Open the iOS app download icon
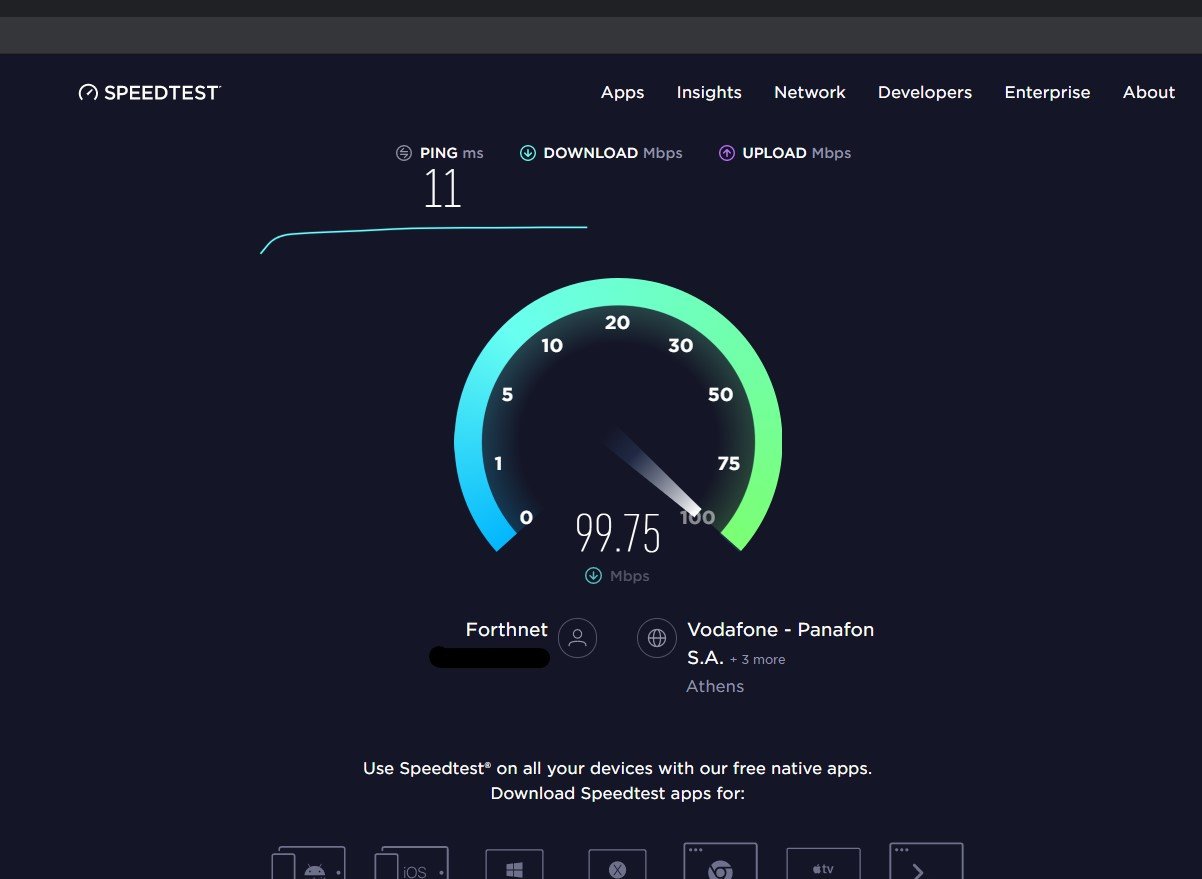This screenshot has width=1202, height=879. [x=411, y=863]
